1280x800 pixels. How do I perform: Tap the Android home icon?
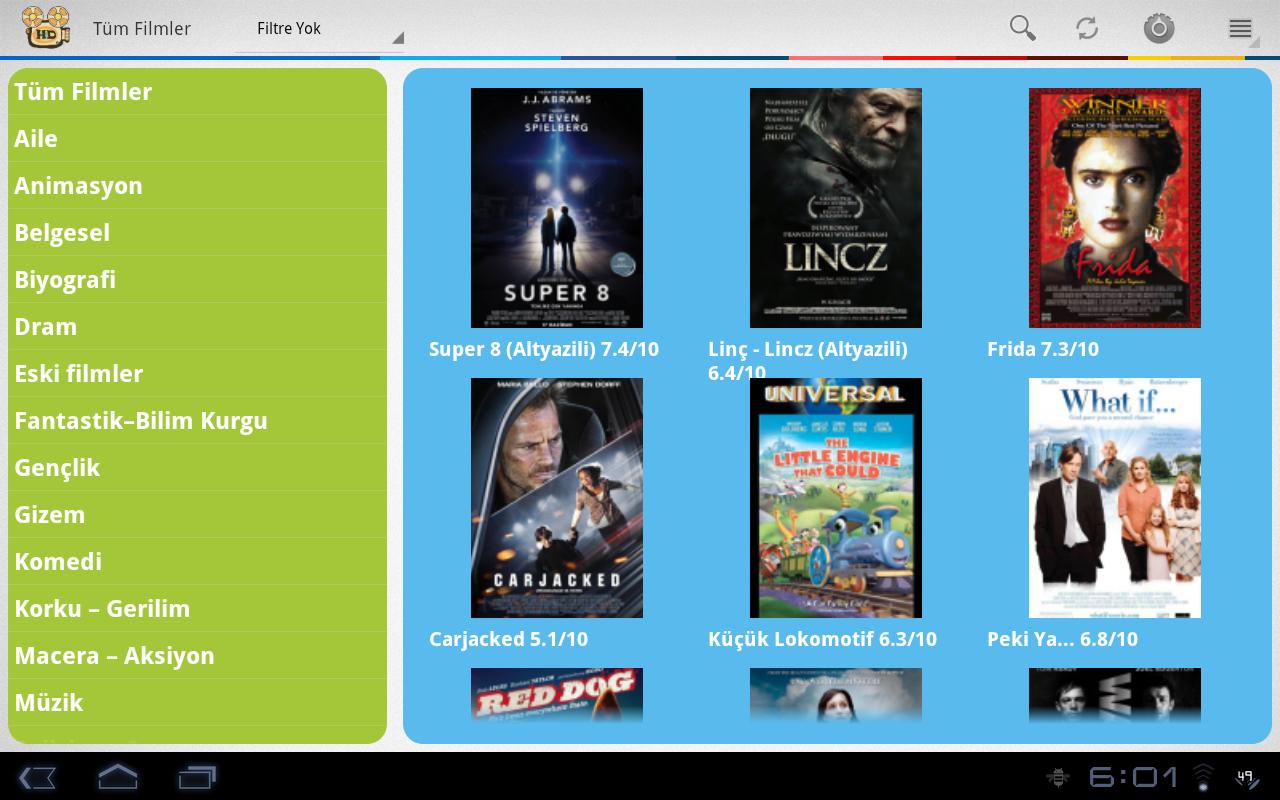click(117, 776)
